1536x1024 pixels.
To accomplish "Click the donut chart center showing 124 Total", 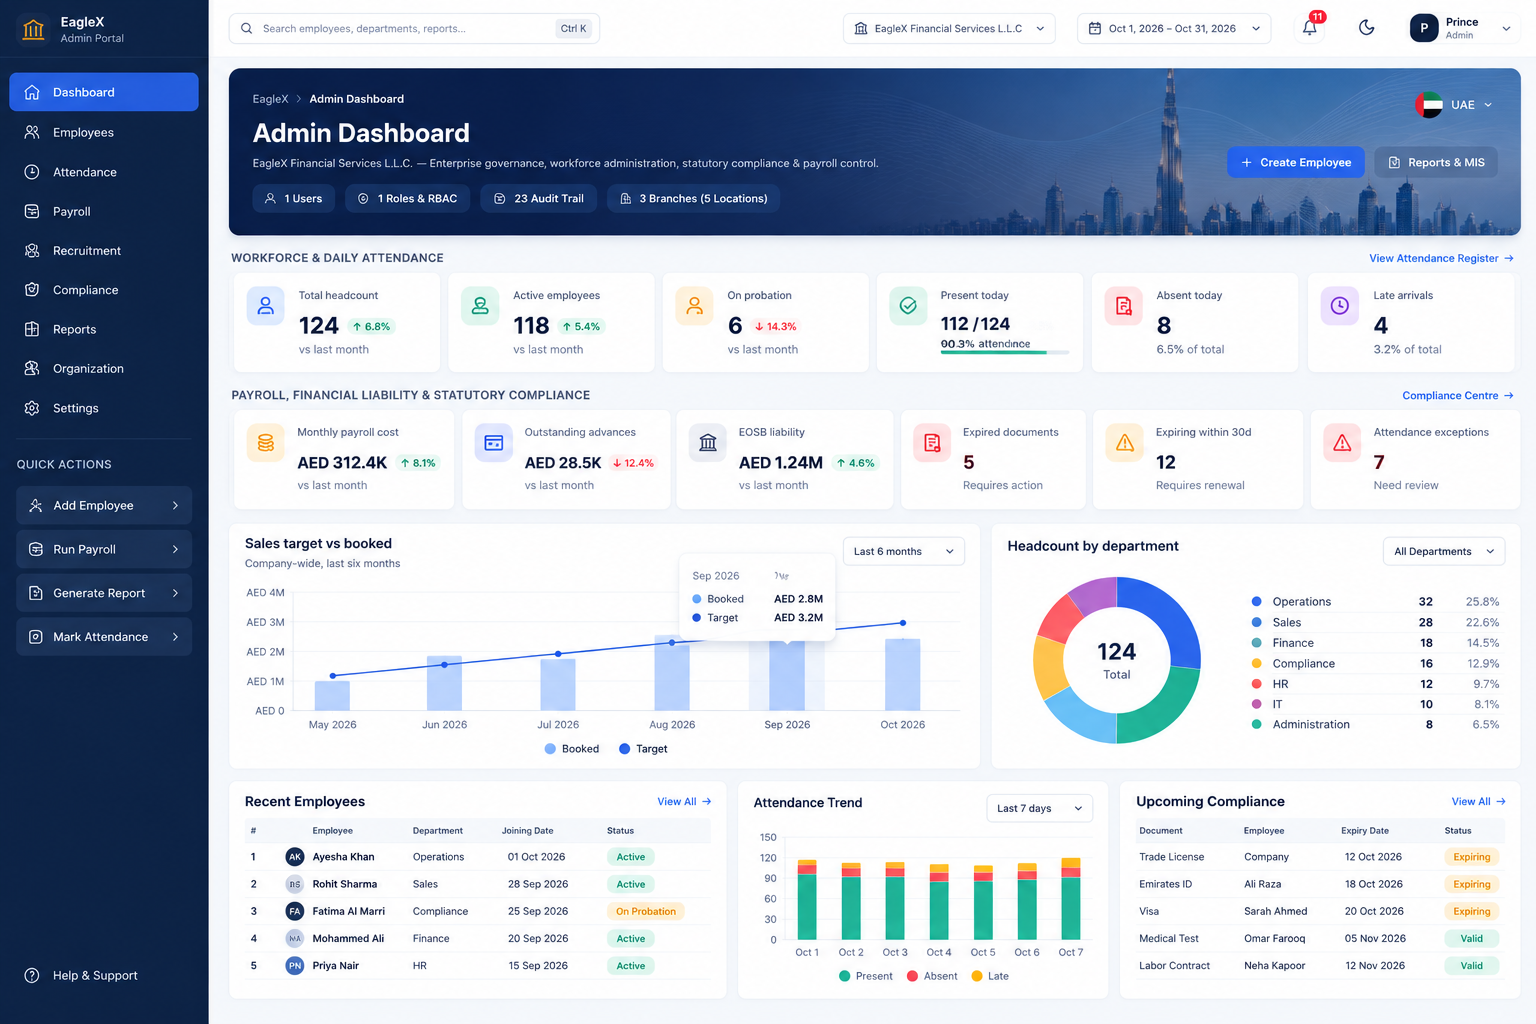I will pos(1117,660).
